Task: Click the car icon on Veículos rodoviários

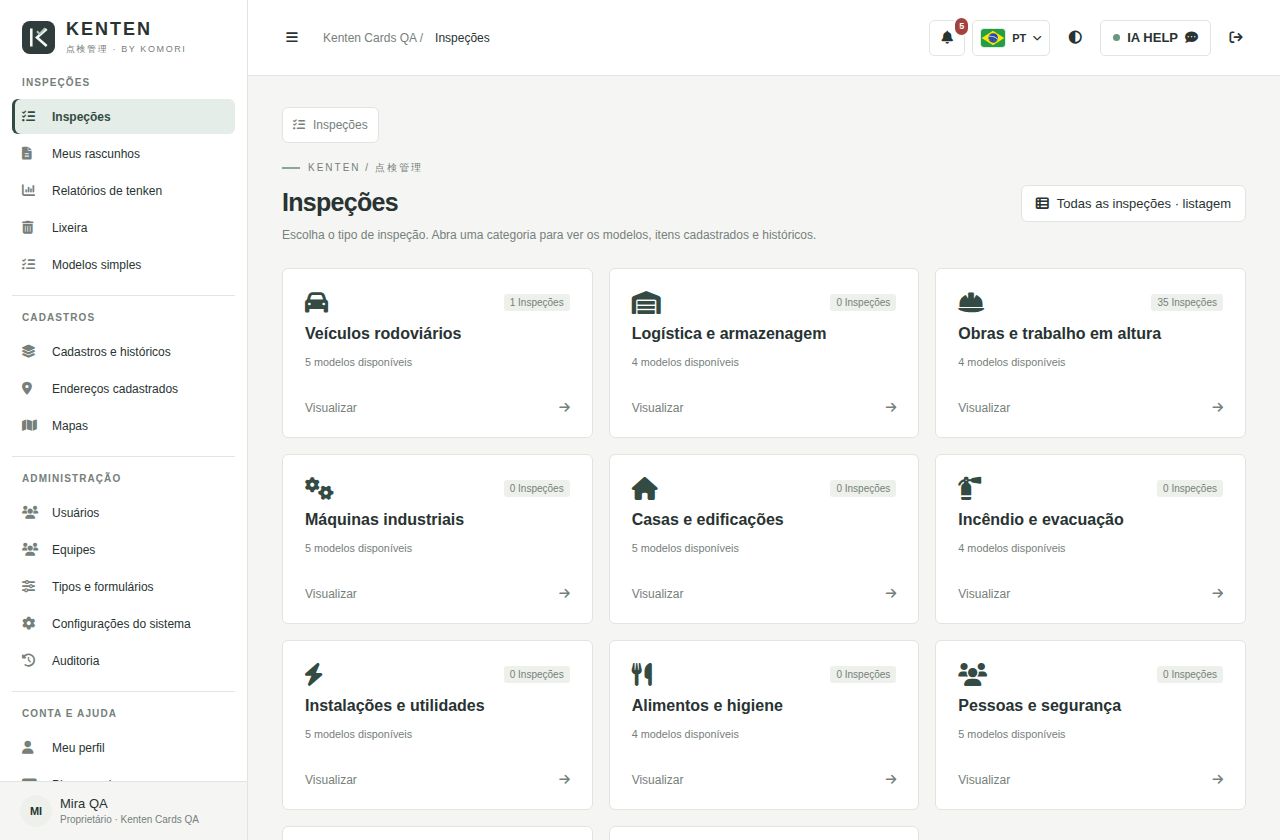Action: (x=317, y=302)
